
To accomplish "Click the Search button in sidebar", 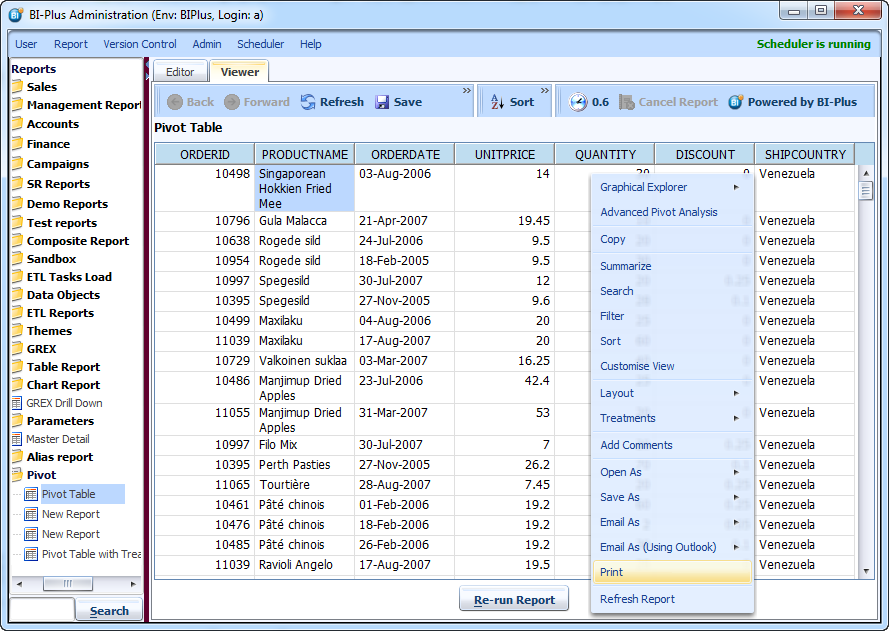I will [x=109, y=611].
